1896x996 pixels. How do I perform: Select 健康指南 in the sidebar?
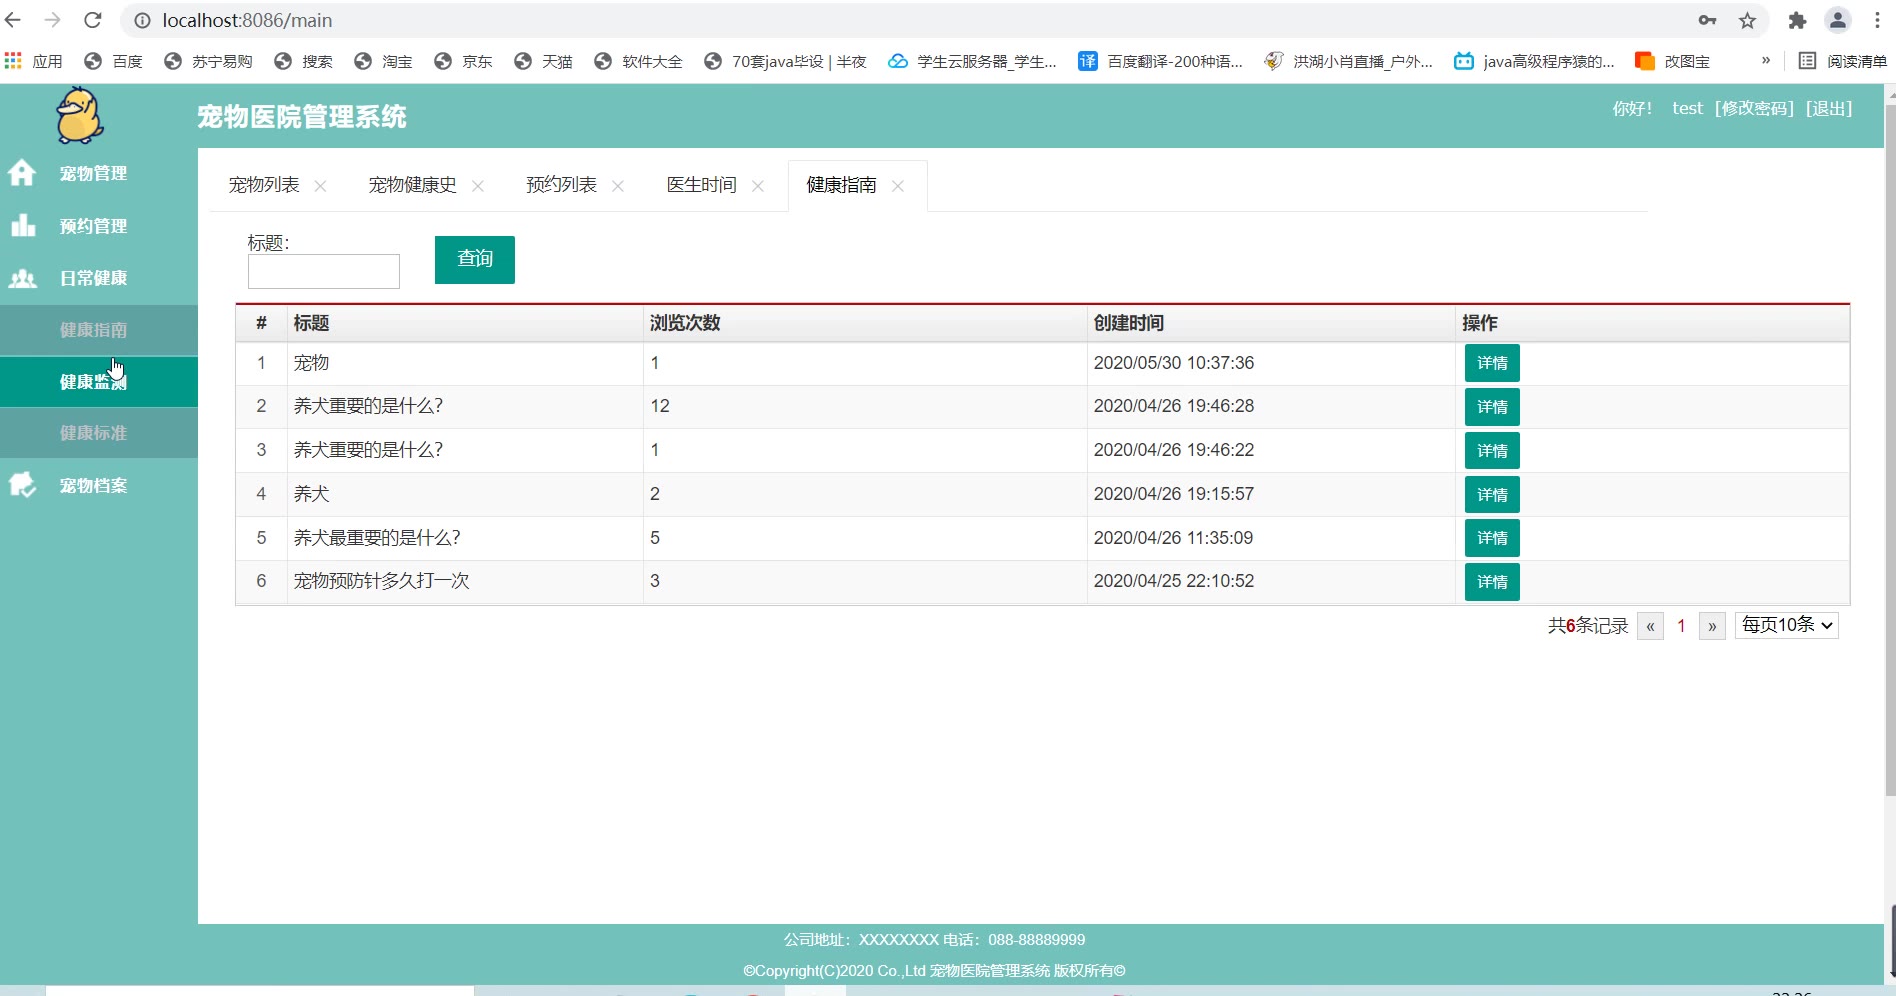[x=99, y=330]
